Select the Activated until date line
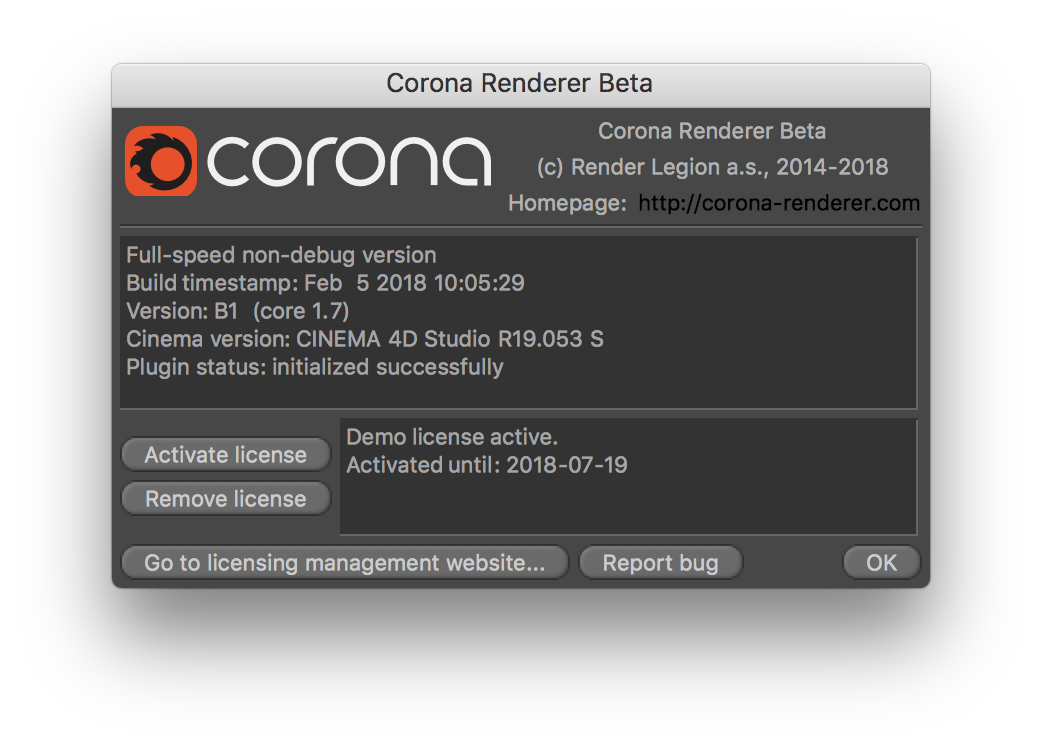This screenshot has width=1042, height=748. (x=486, y=465)
